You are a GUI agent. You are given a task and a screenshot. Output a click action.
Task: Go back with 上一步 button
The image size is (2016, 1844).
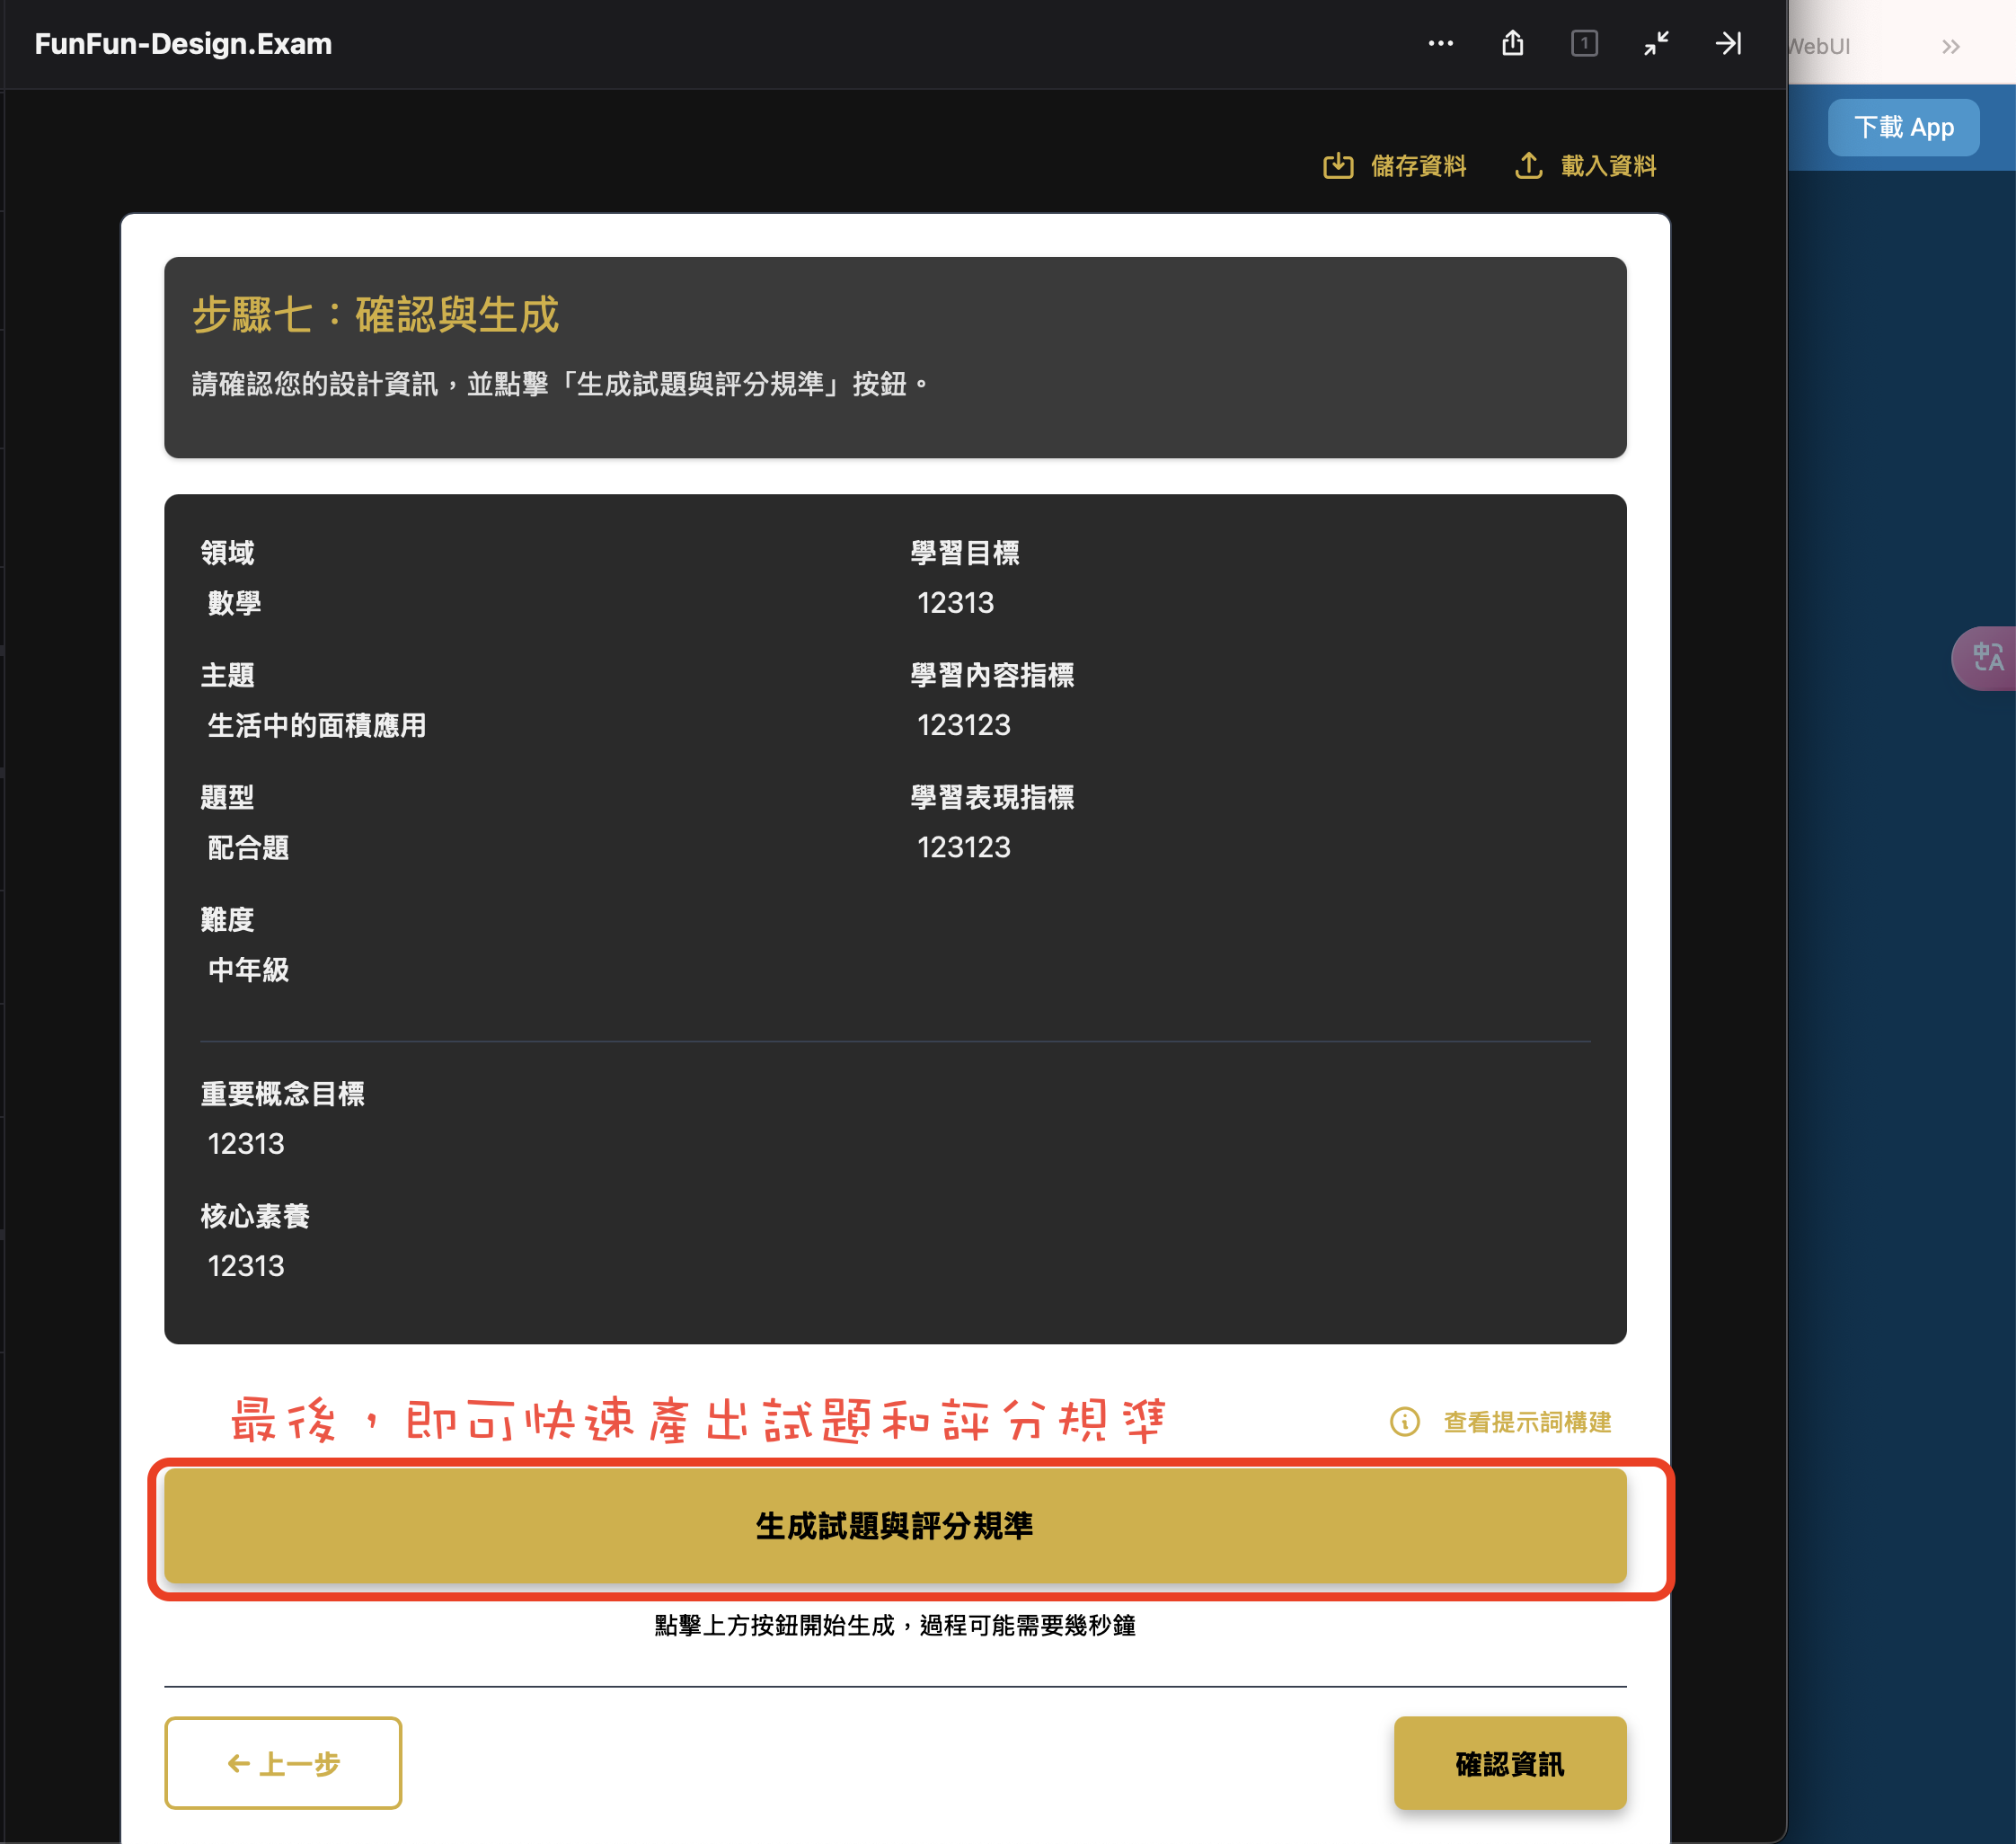(283, 1762)
